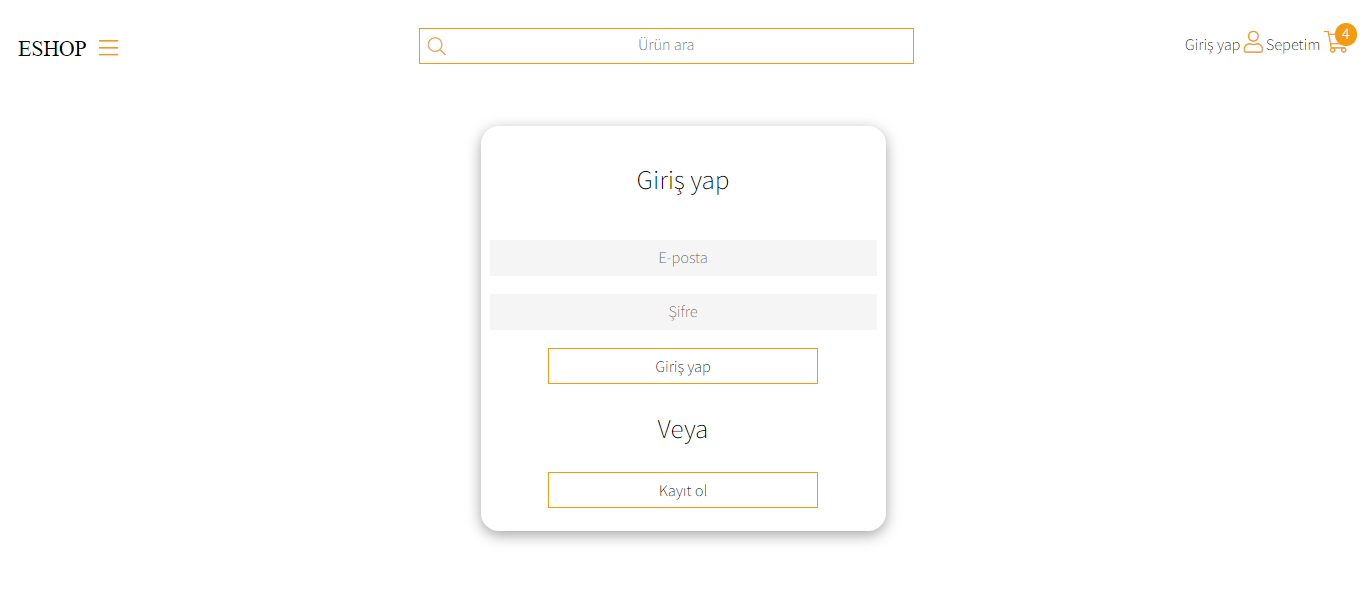
Task: Click the ESHOP text in the header
Action: click(x=51, y=47)
